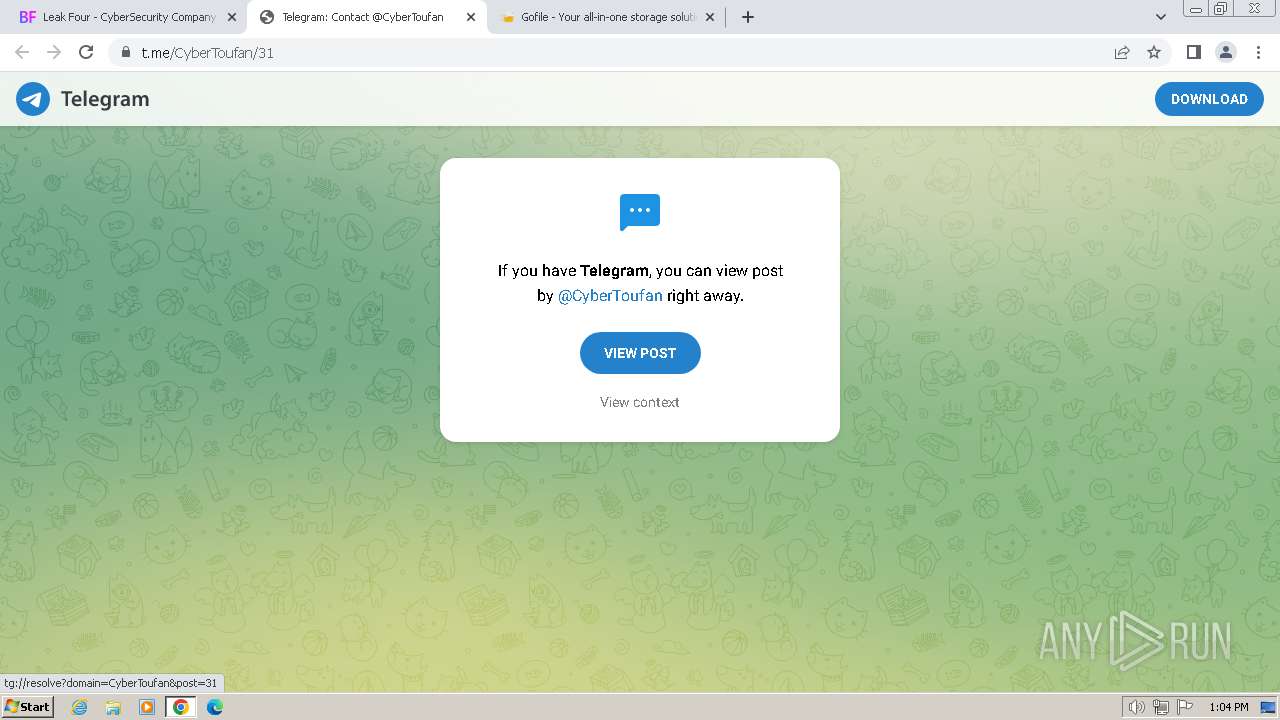The width and height of the screenshot is (1280, 720).
Task: Close the Gofile tab
Action: pyautogui.click(x=711, y=17)
